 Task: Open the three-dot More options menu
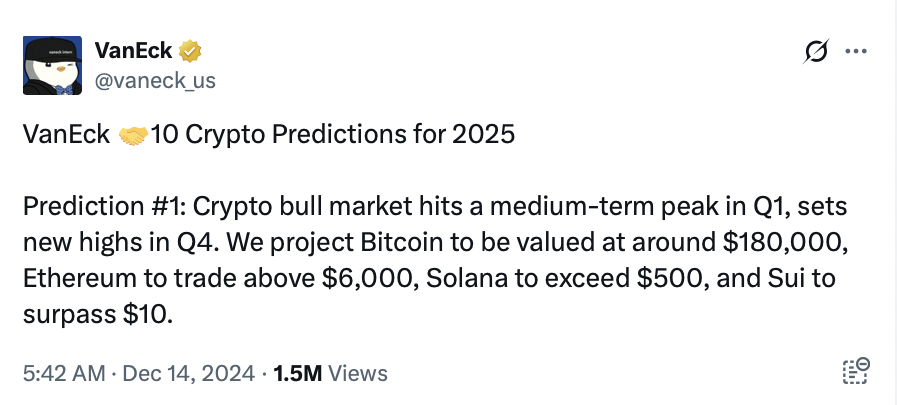point(856,52)
